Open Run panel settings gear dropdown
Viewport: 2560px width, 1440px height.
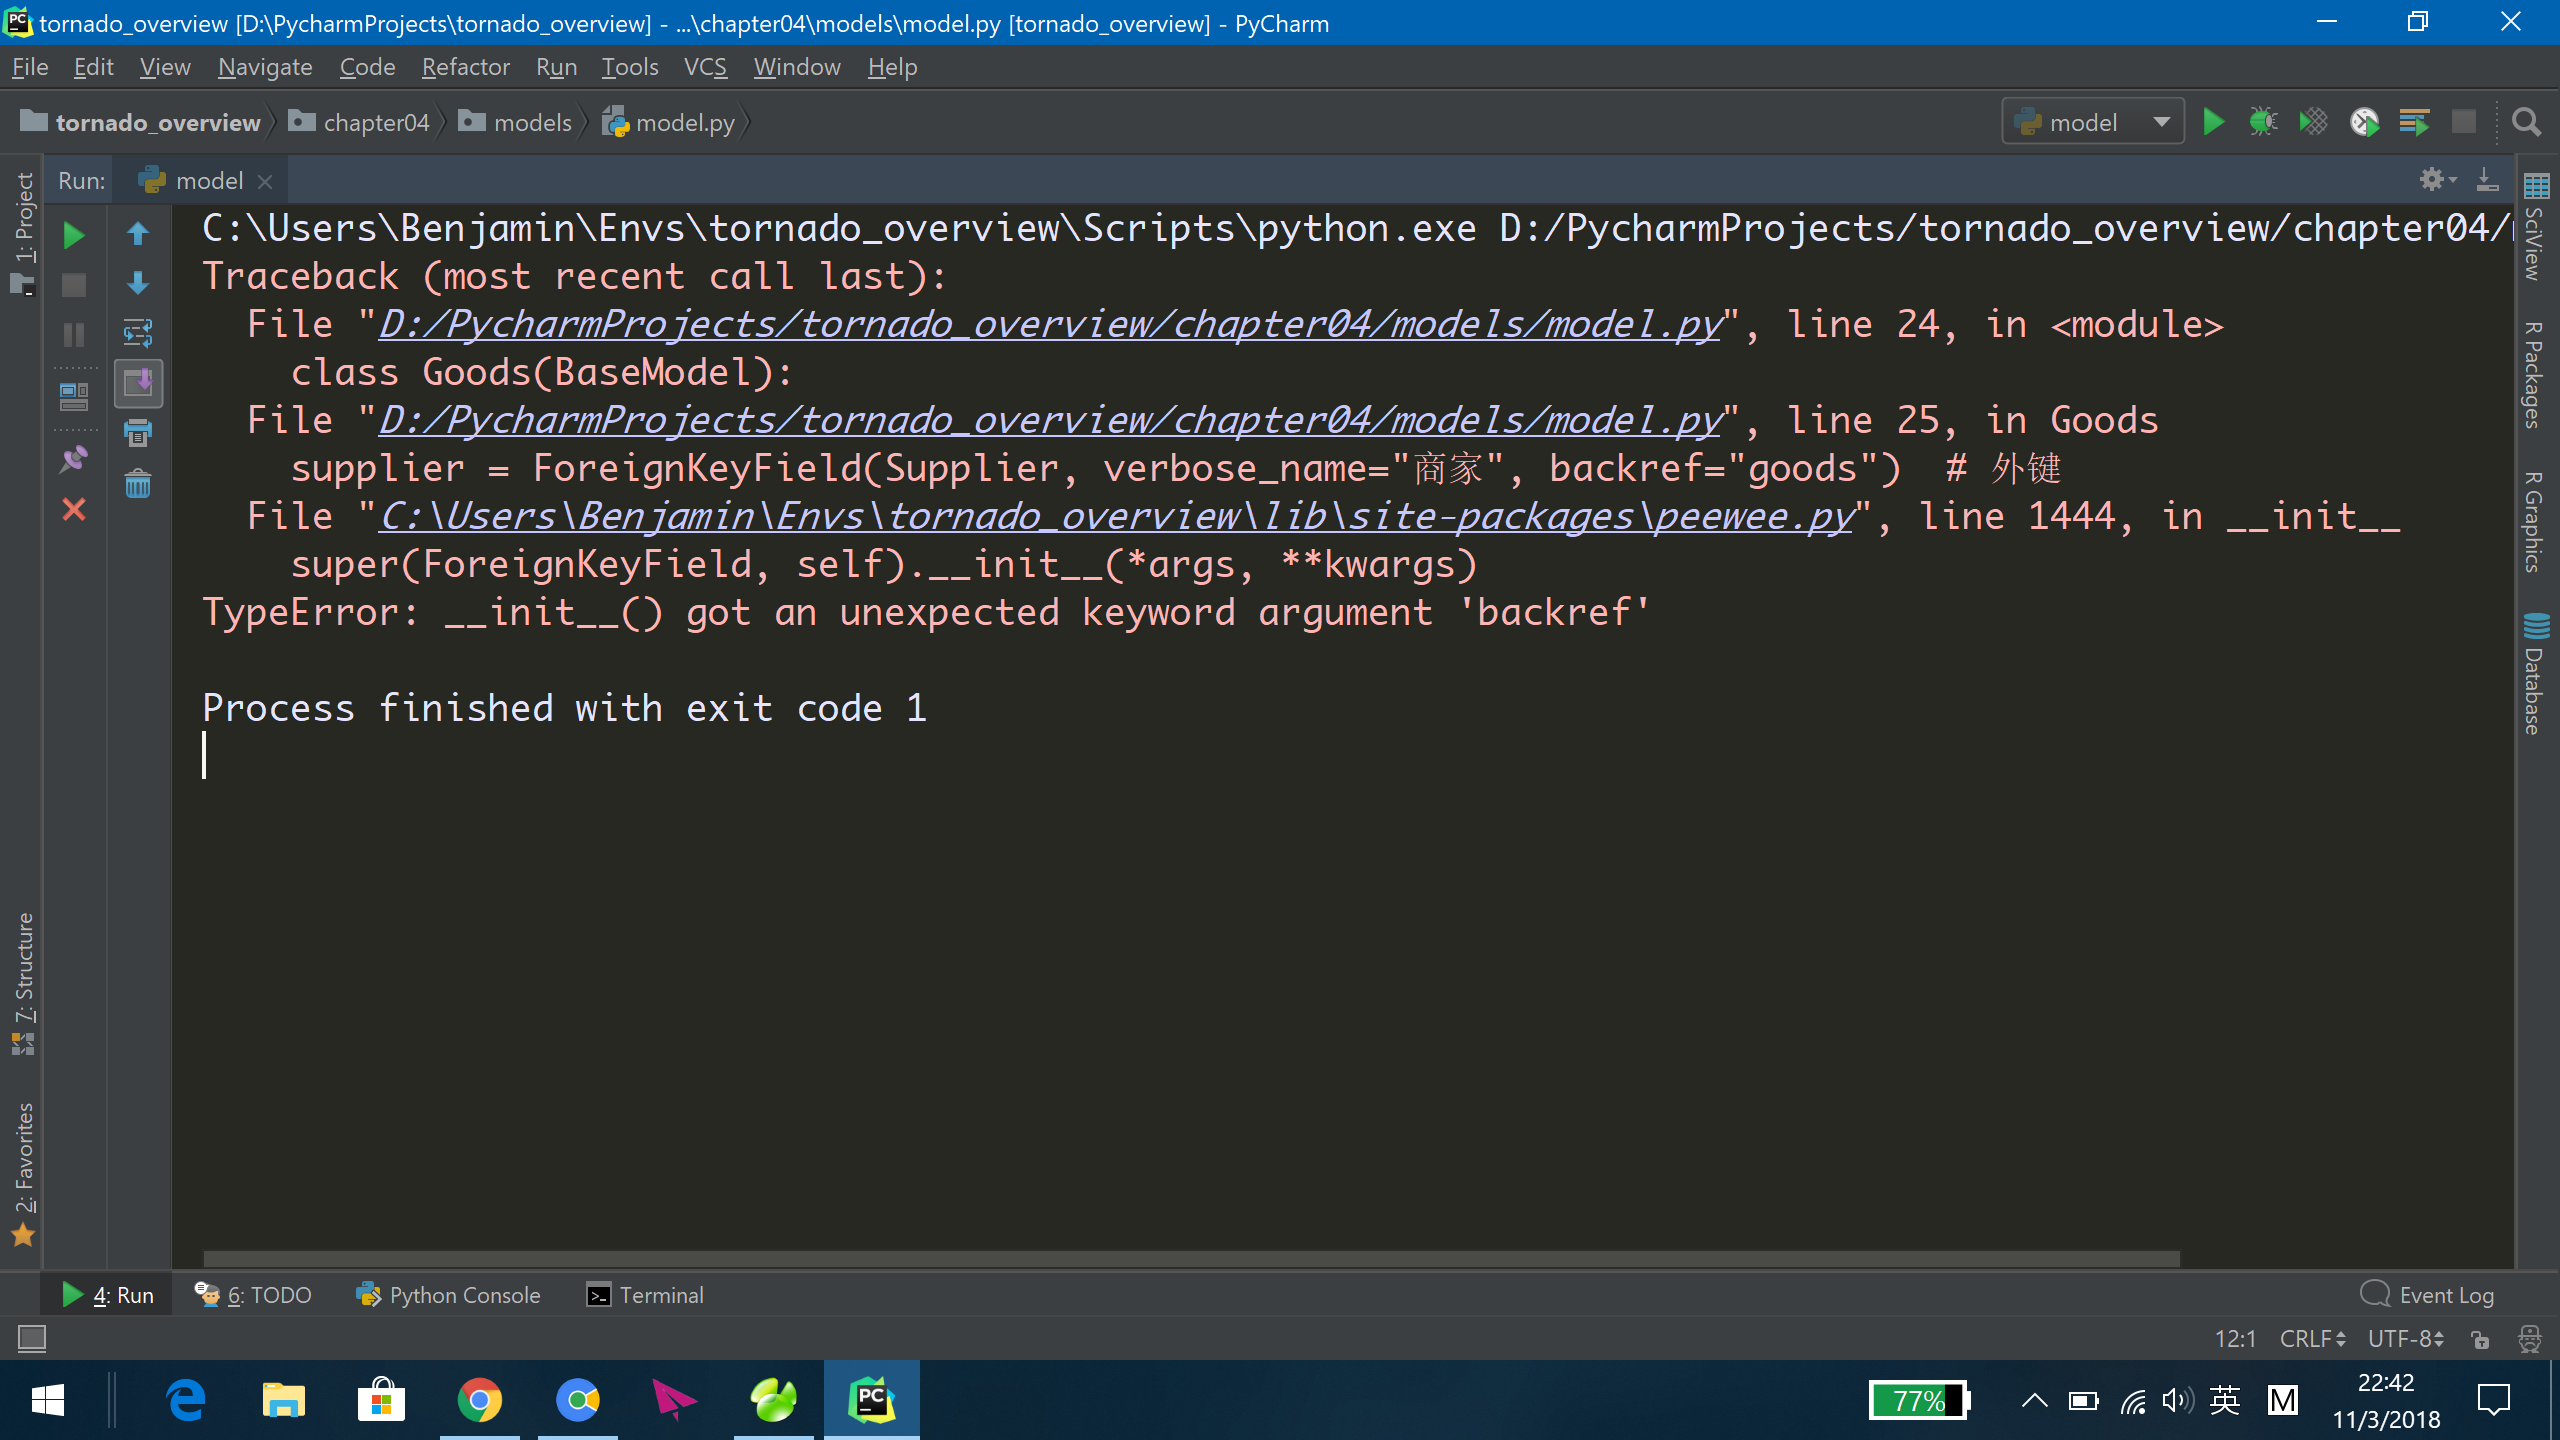(2437, 180)
